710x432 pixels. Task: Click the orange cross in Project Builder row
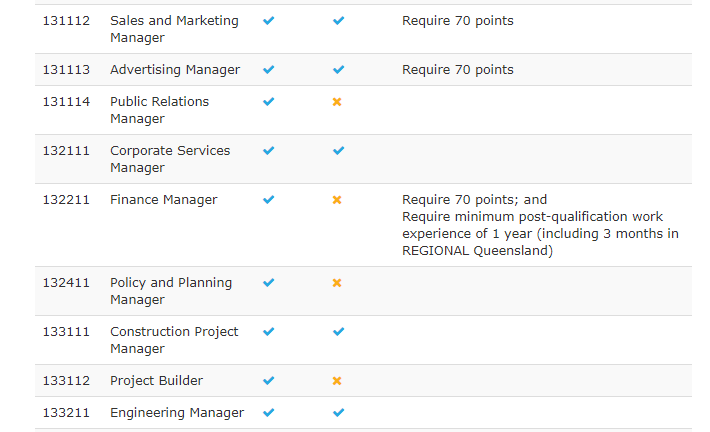pos(337,381)
